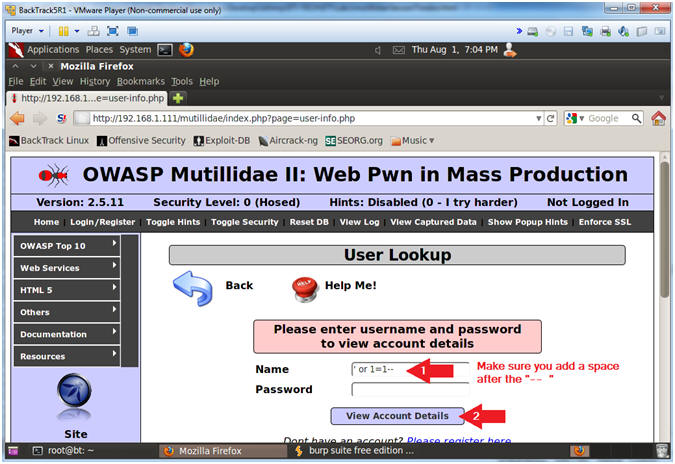675x464 pixels.
Task: Open the SEORG.org bookmark
Action: 354,141
